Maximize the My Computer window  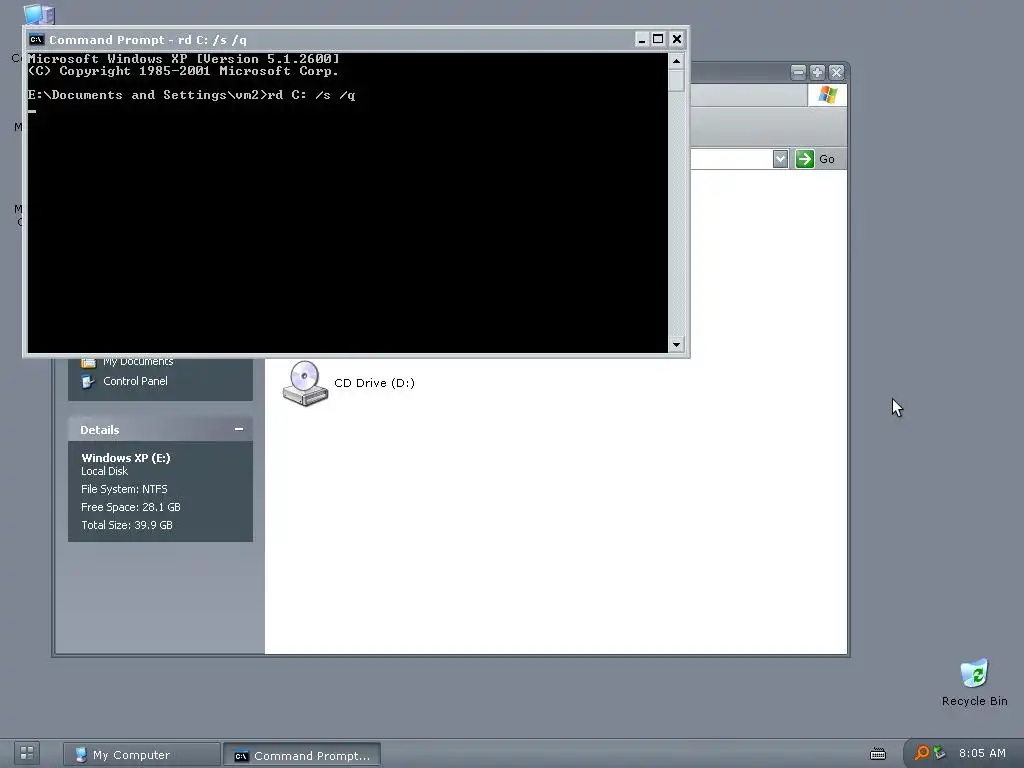tap(817, 72)
